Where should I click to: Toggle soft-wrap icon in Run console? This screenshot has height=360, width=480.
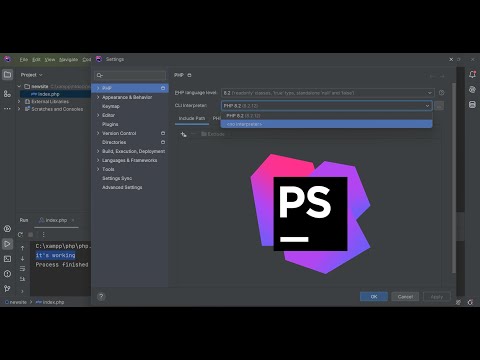coord(22,268)
